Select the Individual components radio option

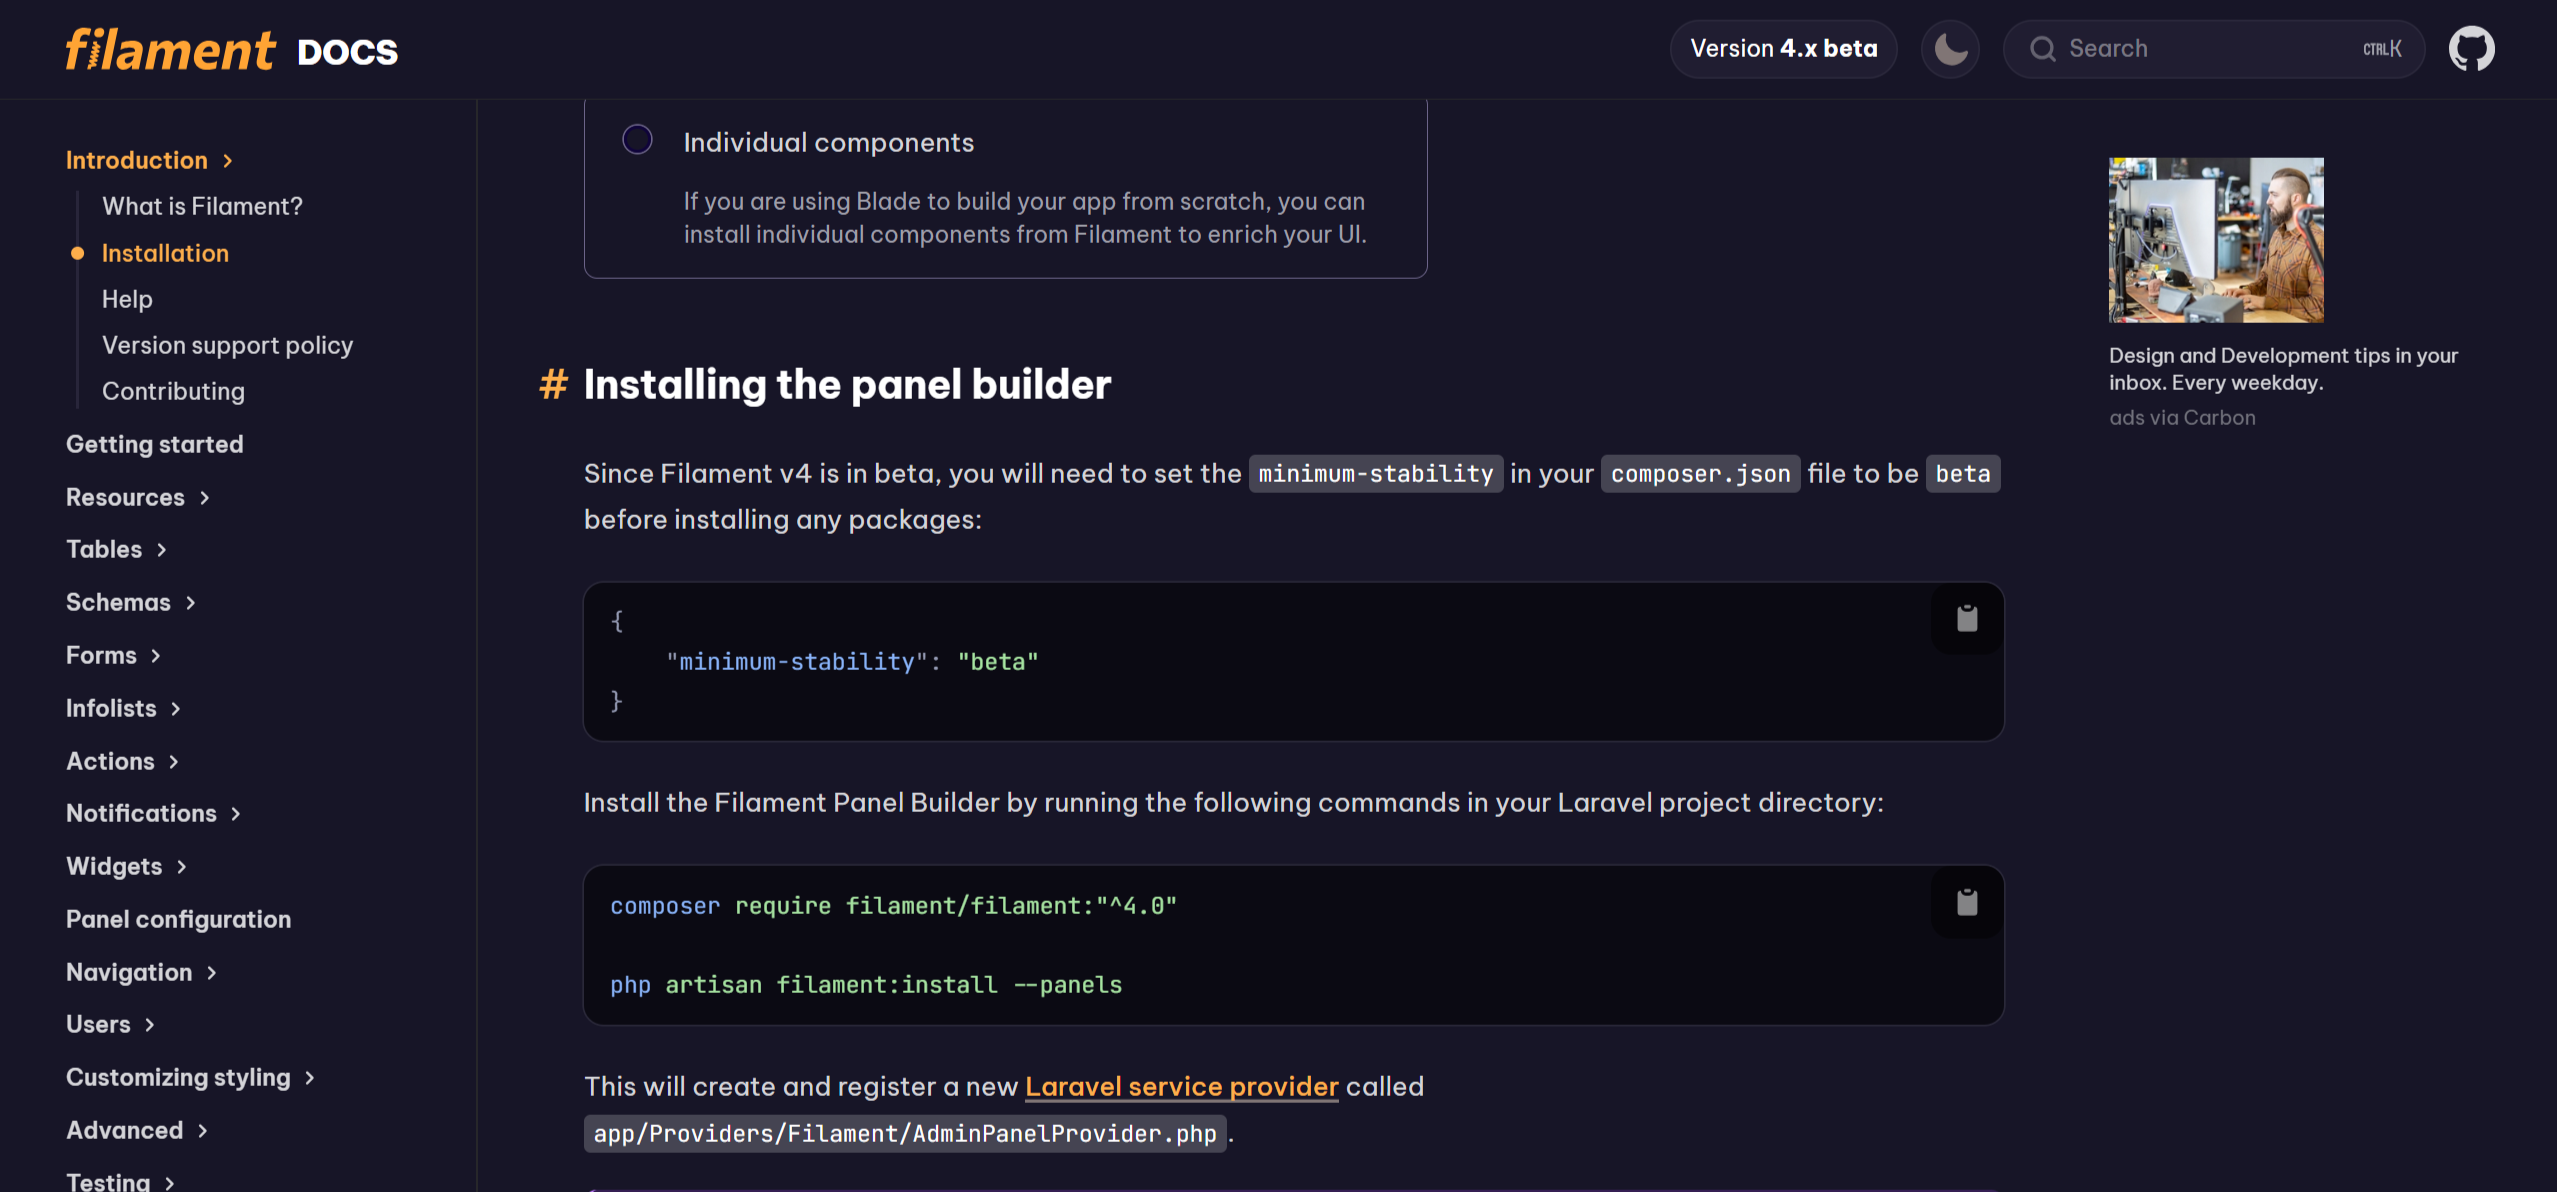coord(637,140)
